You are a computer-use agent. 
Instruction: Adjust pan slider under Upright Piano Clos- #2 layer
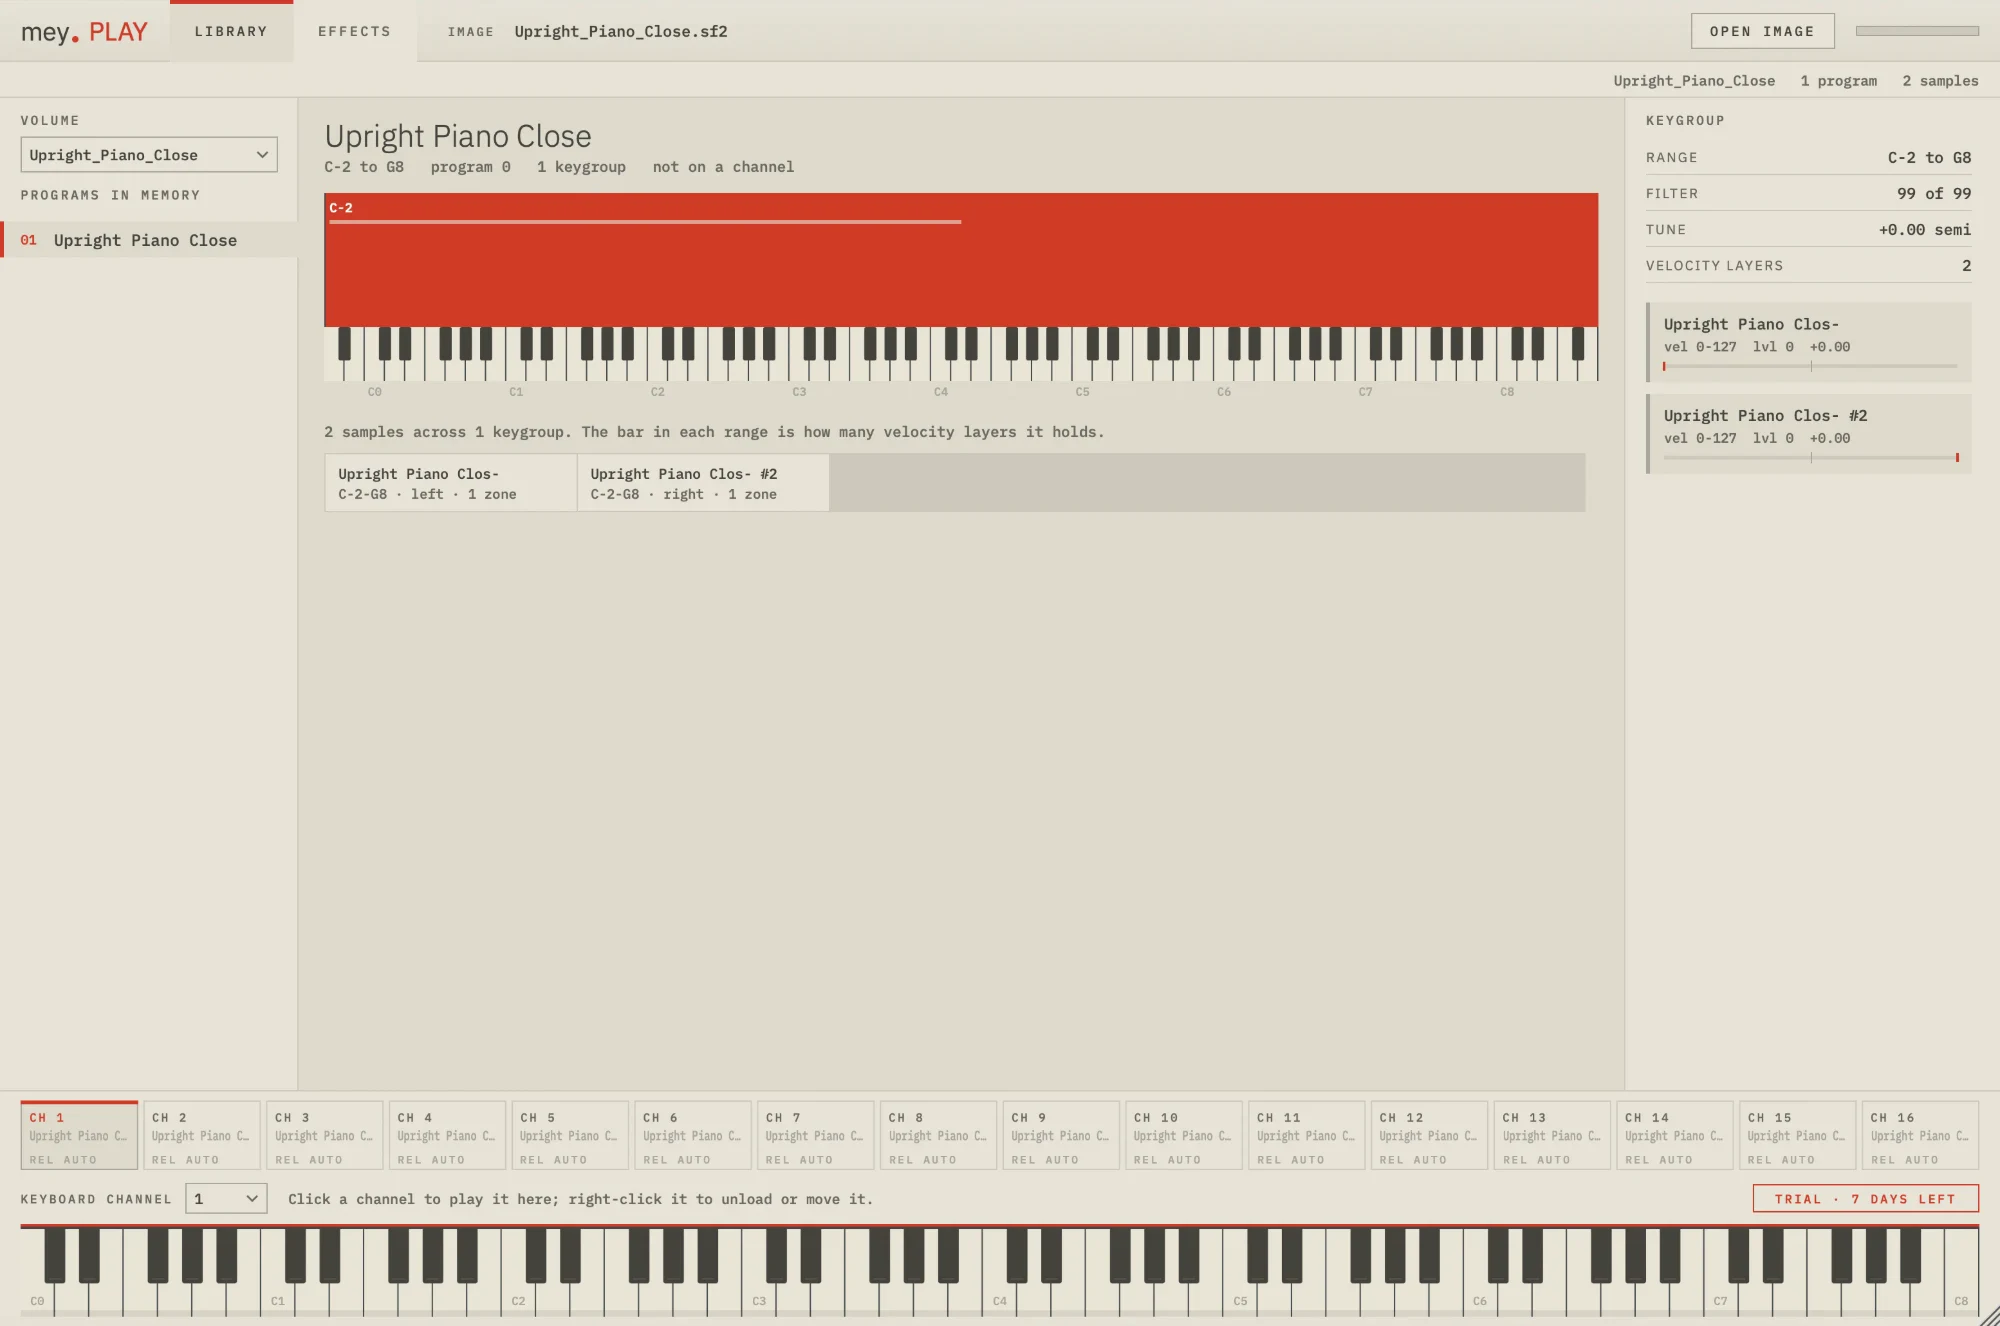coord(1810,457)
